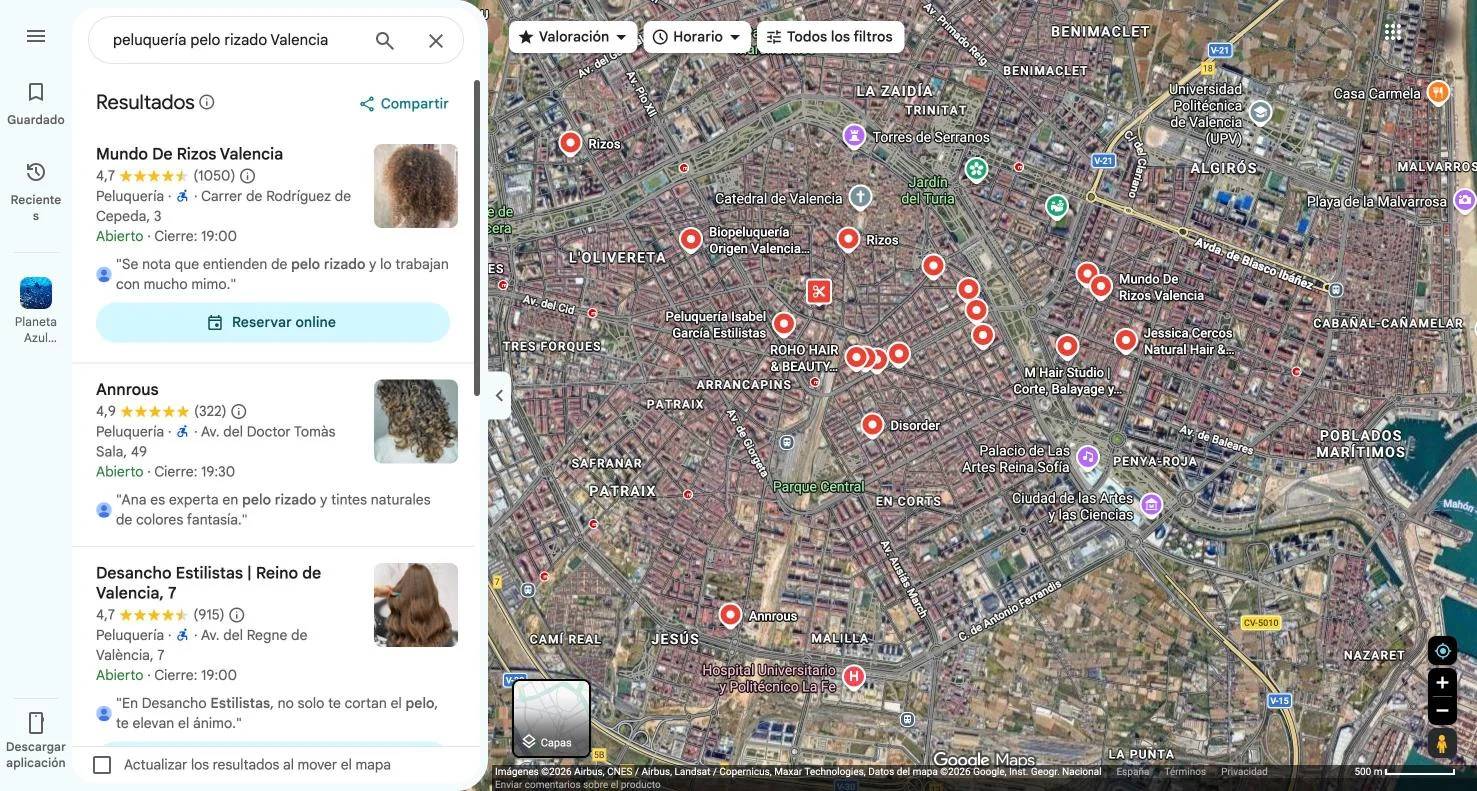View the Annrous curly hair photo

416,421
